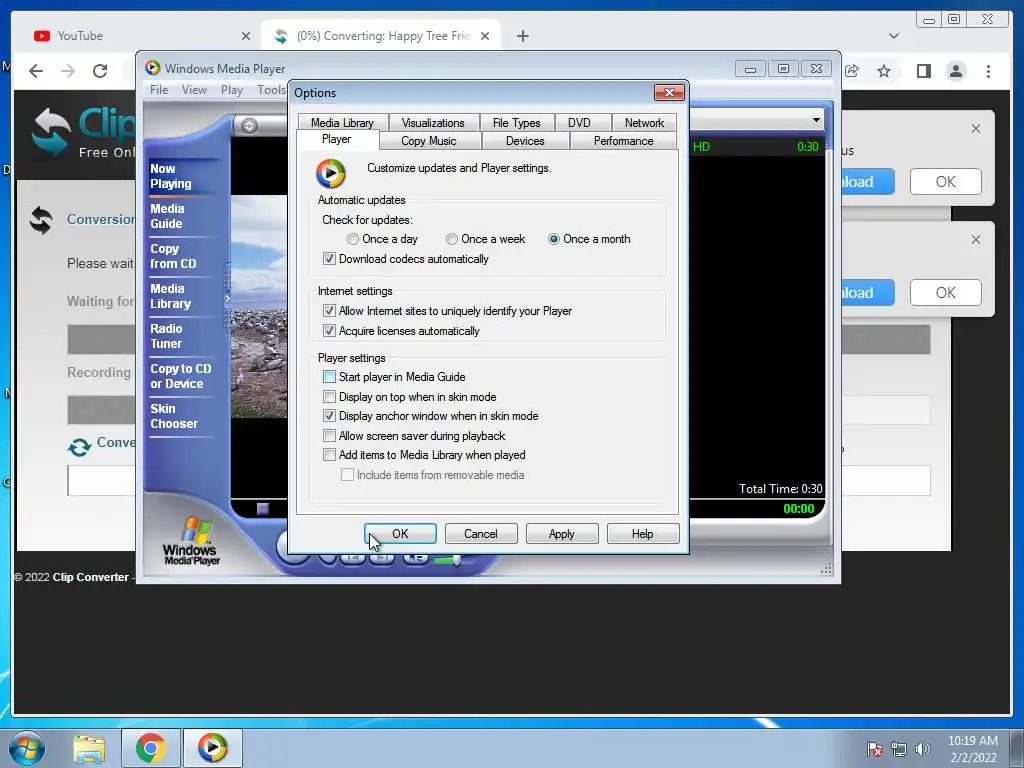Screen dimensions: 1024x768
Task: Click the YouTube tab favicon
Action: 42,36
